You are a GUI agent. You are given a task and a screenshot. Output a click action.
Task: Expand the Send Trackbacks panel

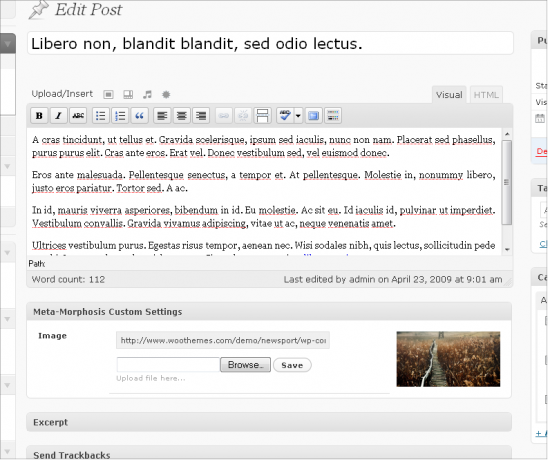click(269, 453)
